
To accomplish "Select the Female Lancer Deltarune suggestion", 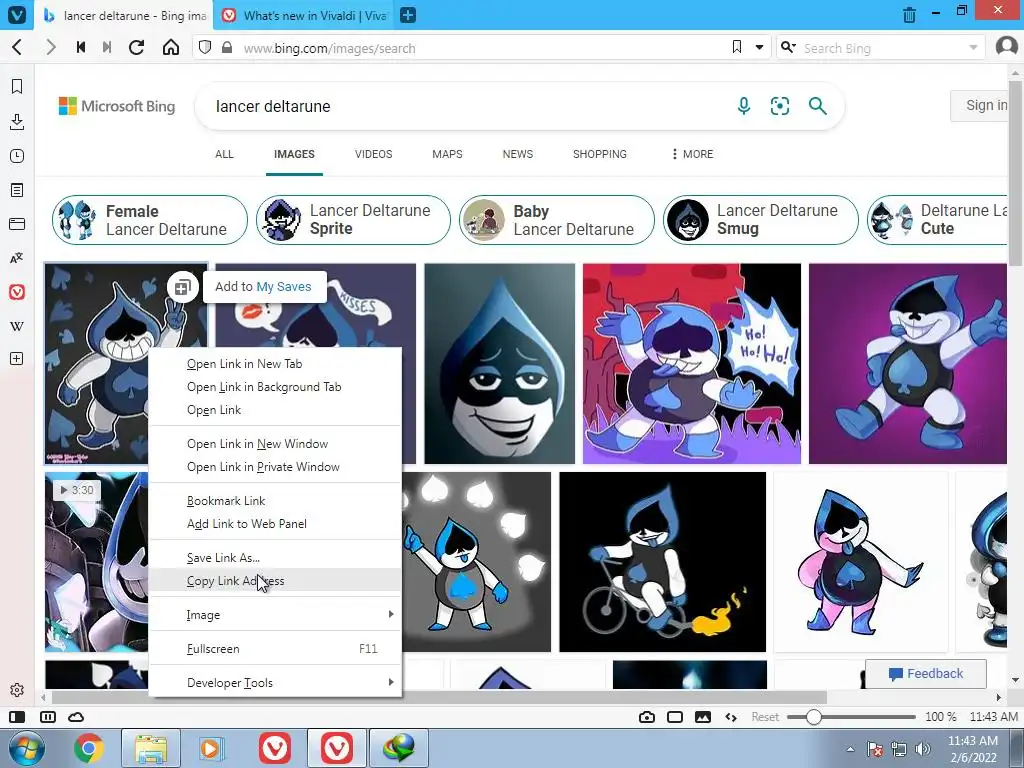I will tap(150, 220).
